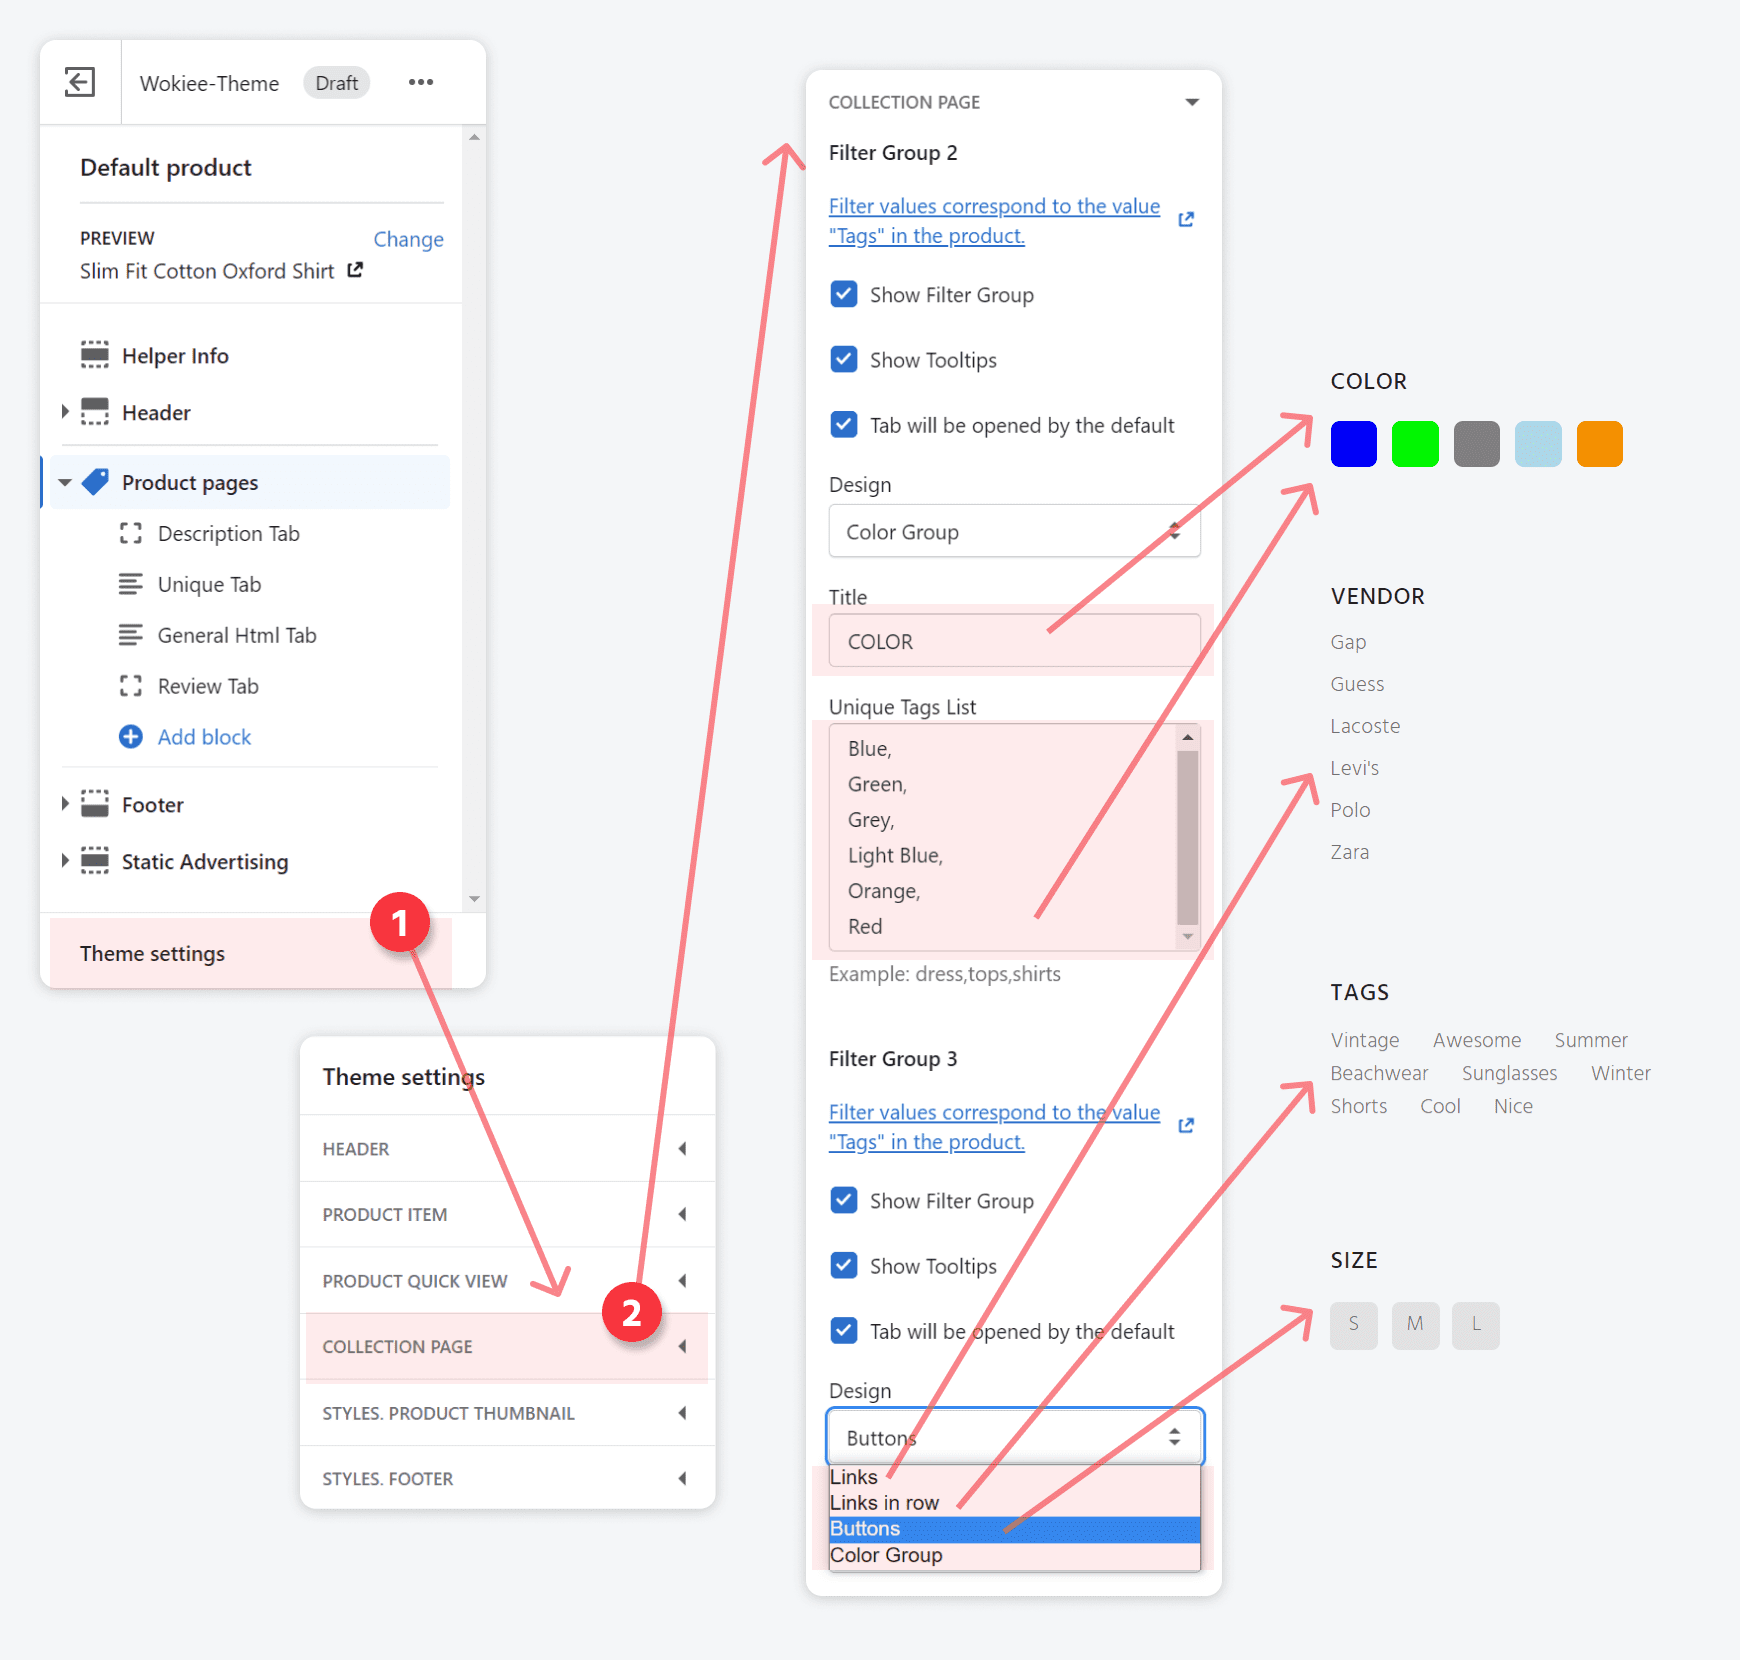
Task: Click the external link icon beside Filter values link
Action: click(x=1186, y=219)
